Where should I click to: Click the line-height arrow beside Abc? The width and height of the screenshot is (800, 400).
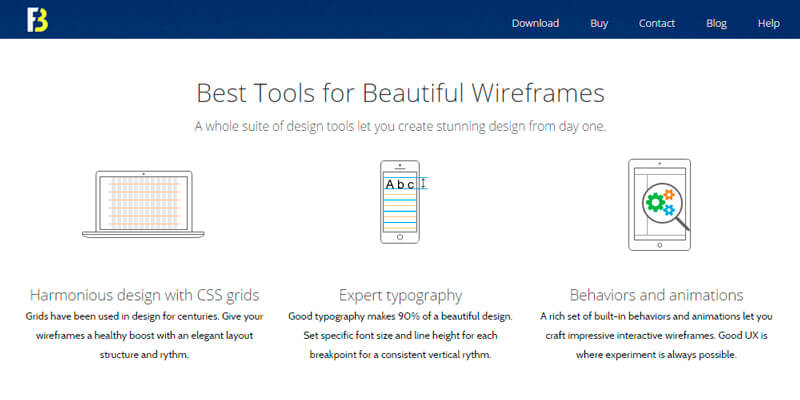pos(424,183)
